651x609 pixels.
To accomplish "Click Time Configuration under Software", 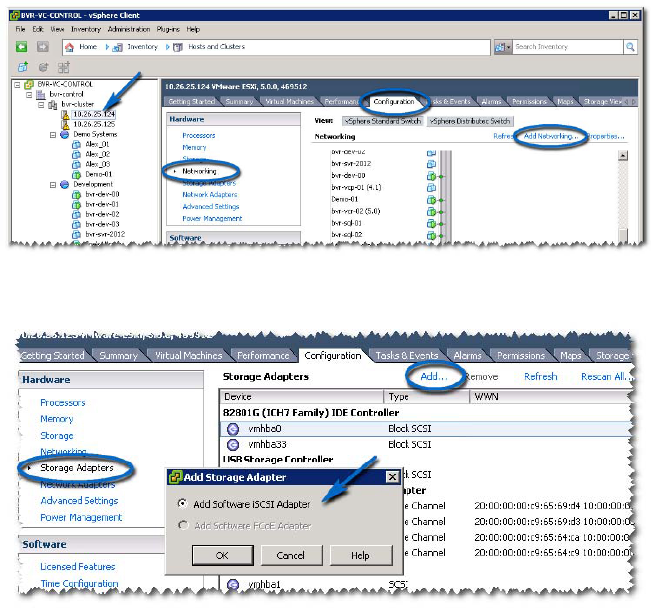I will [x=79, y=584].
